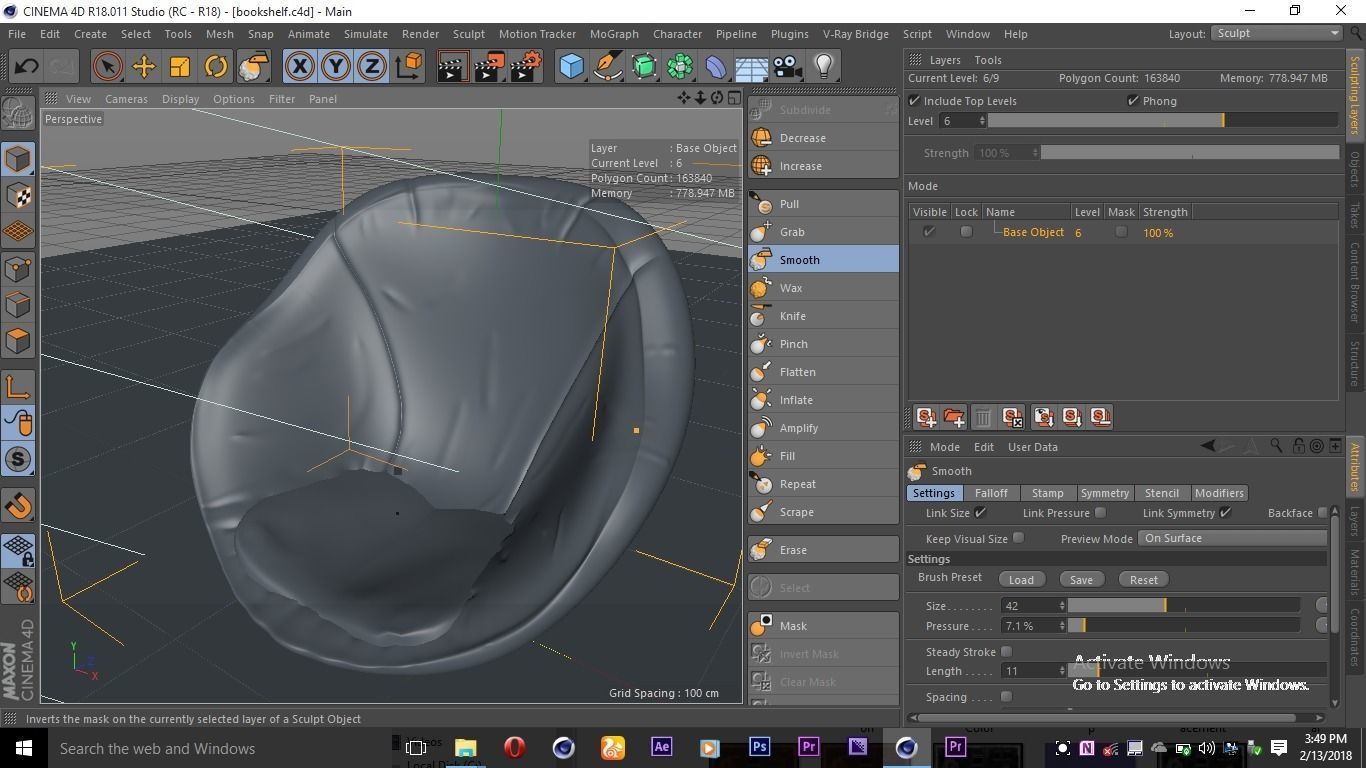This screenshot has width=1366, height=768.
Task: Toggle X axis lock
Action: pos(299,67)
